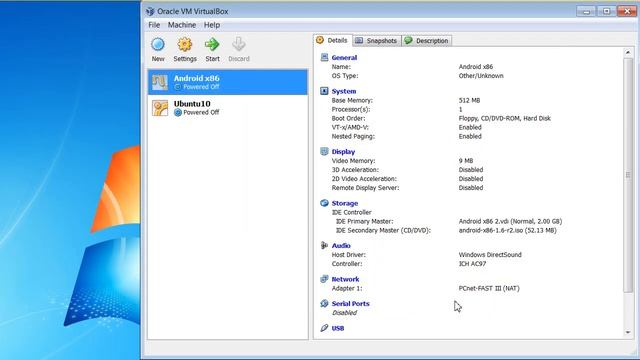Screen dimensions: 640x360
Task: Click the New virtual machine icon
Action: [x=158, y=44]
